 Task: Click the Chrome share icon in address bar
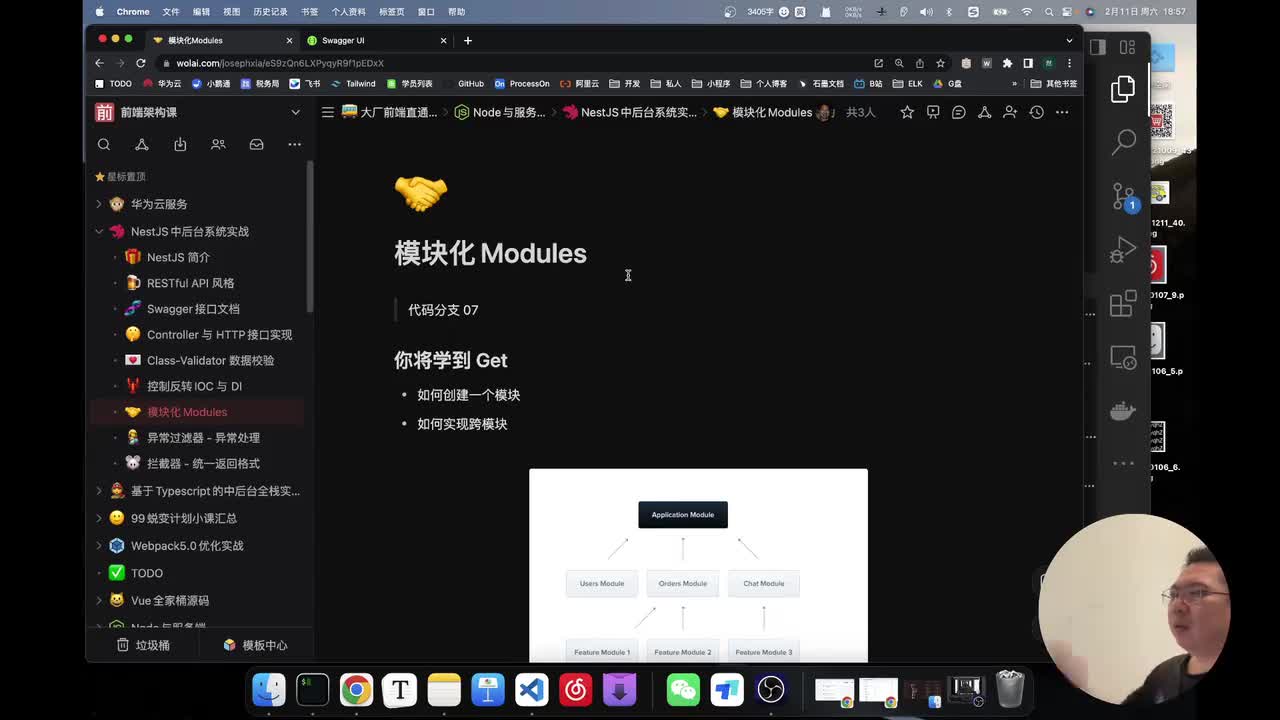pos(919,63)
